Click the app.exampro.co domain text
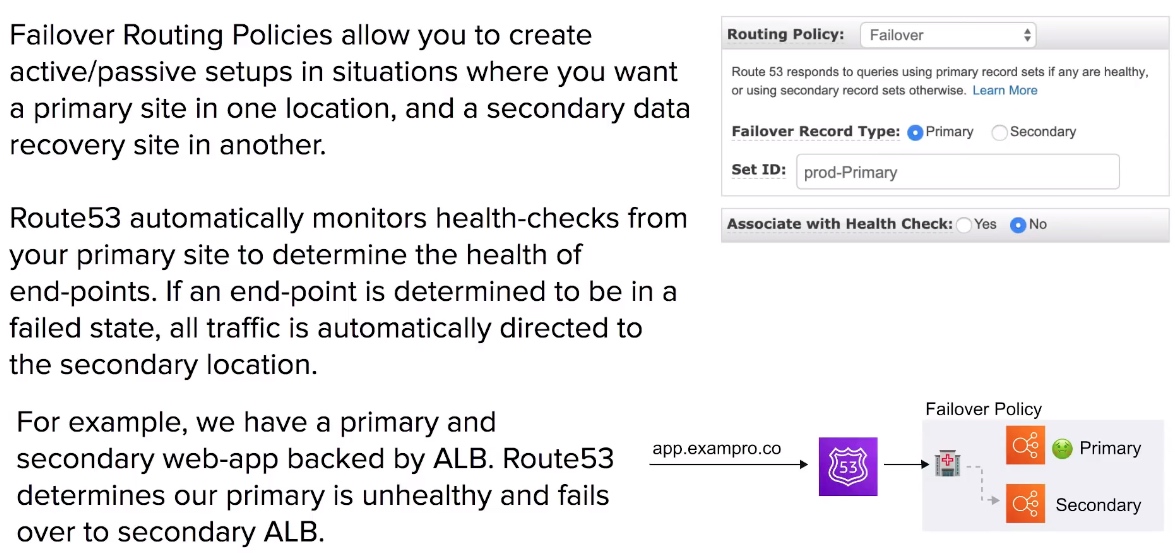The height and width of the screenshot is (553, 1175). [x=717, y=448]
